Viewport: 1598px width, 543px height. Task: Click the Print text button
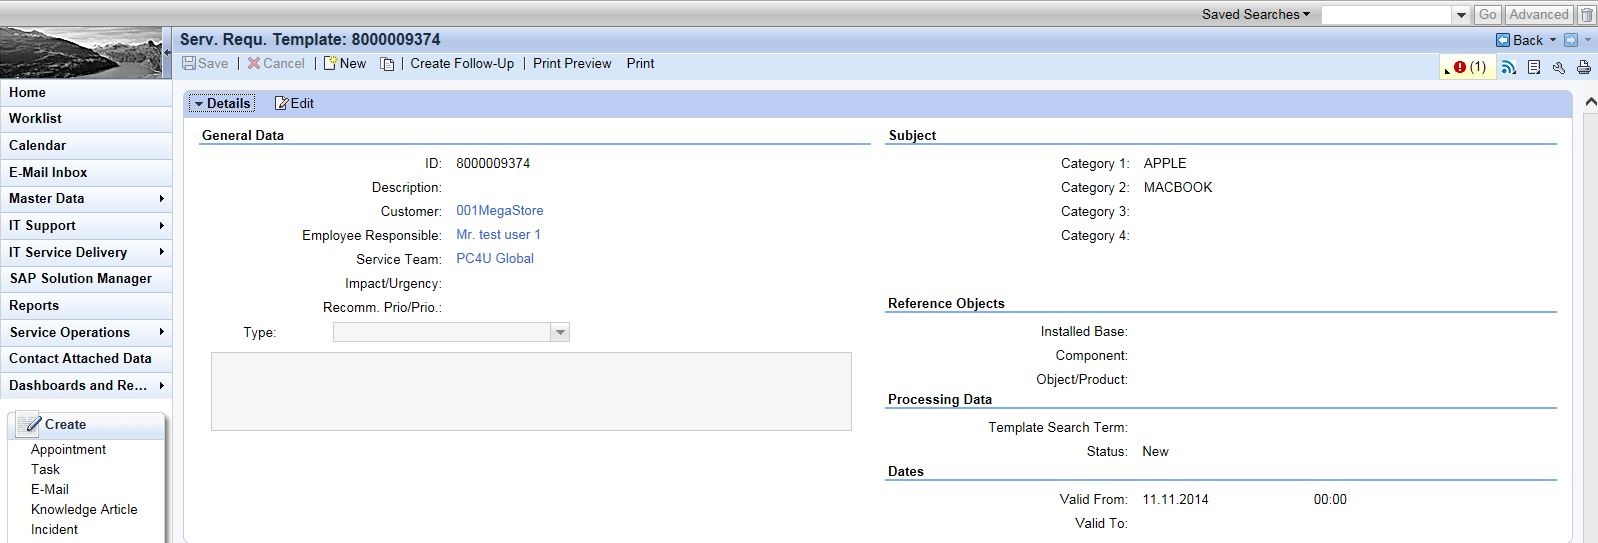(x=640, y=63)
